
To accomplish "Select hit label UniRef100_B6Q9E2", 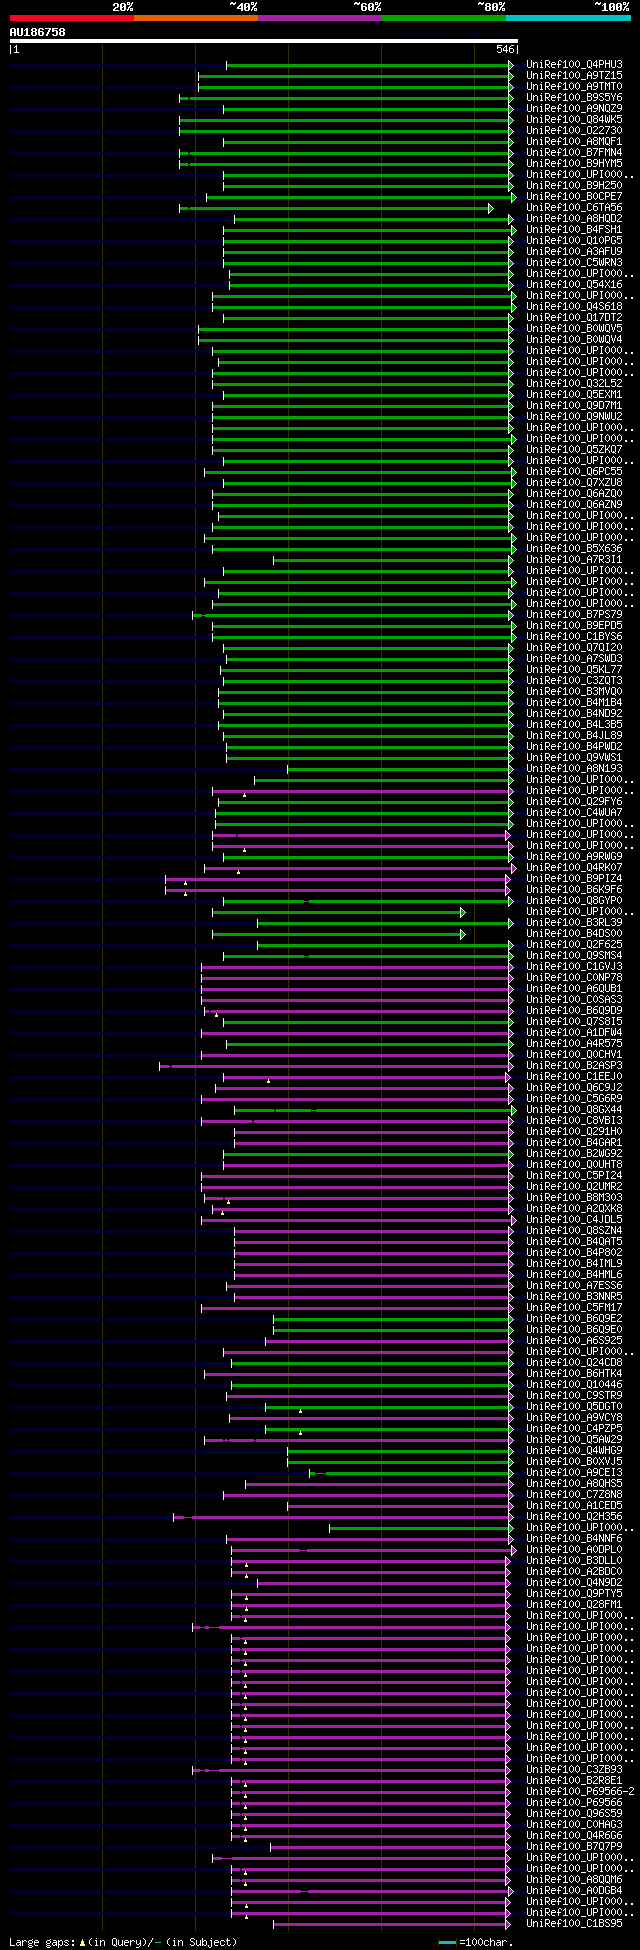I will pyautogui.click(x=574, y=1319).
